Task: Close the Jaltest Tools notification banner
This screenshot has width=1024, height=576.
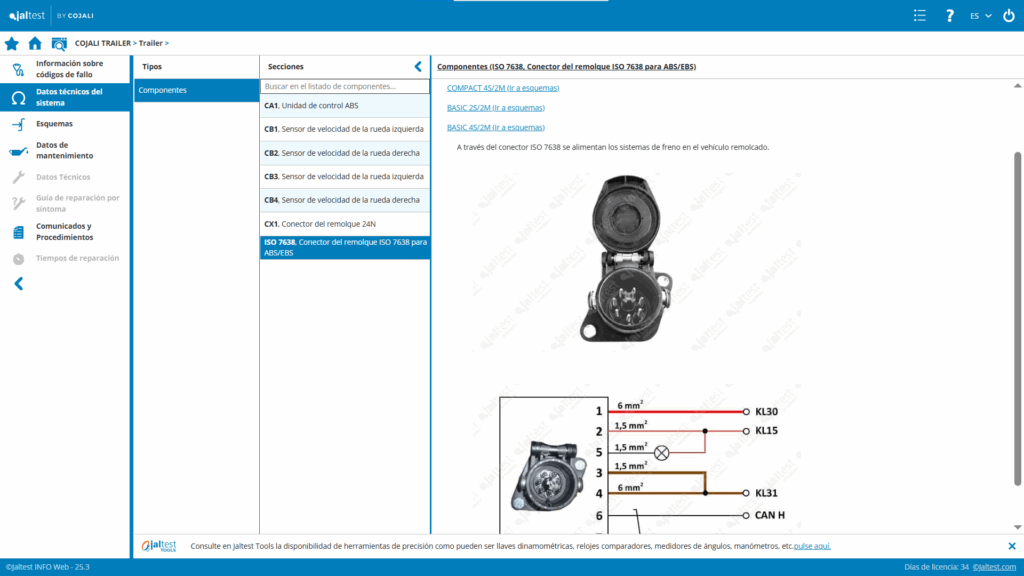Action: pyautogui.click(x=1011, y=546)
